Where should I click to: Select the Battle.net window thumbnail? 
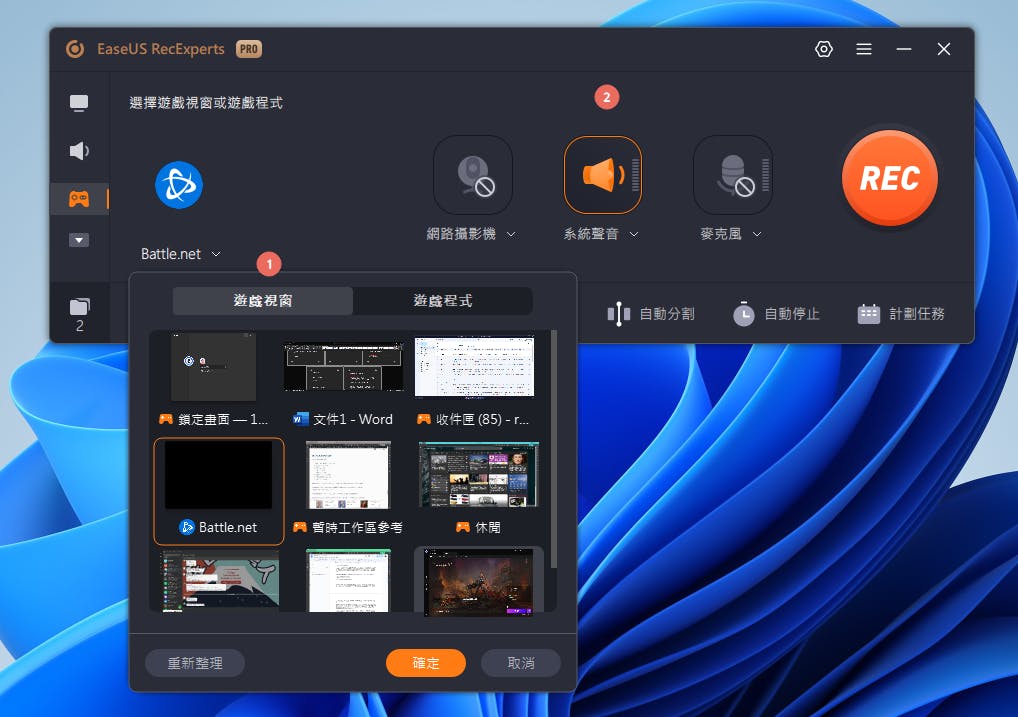219,475
